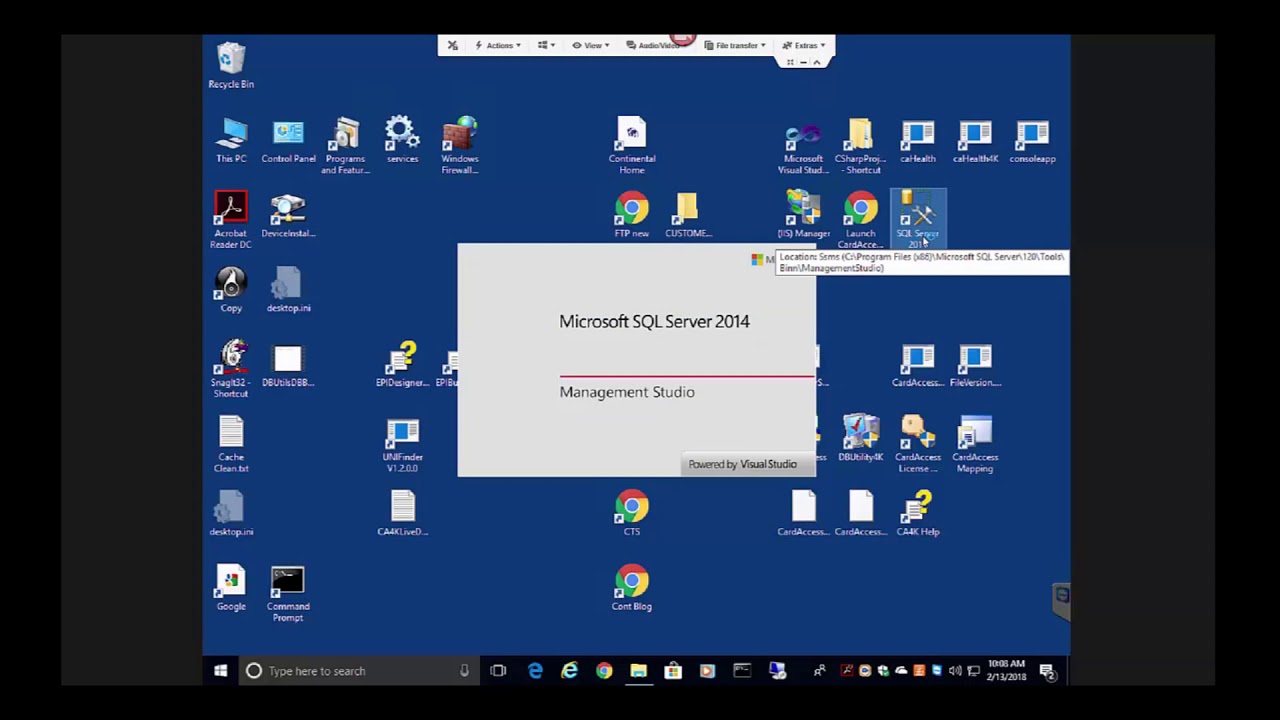Open File Explorer from taskbar
Image resolution: width=1280 pixels, height=720 pixels.
tap(638, 671)
